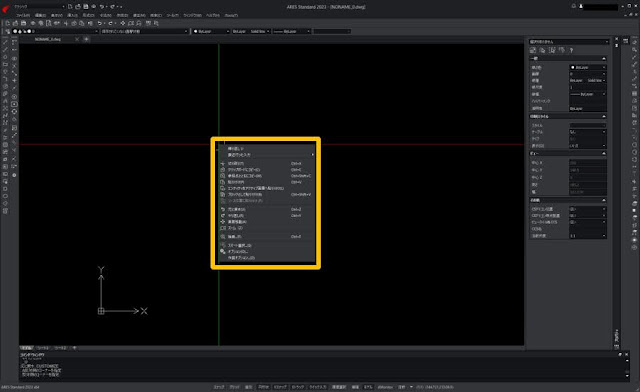The image size is (640, 392).
Task: Click Print icon in title bar quick access
Action: (93, 7)
